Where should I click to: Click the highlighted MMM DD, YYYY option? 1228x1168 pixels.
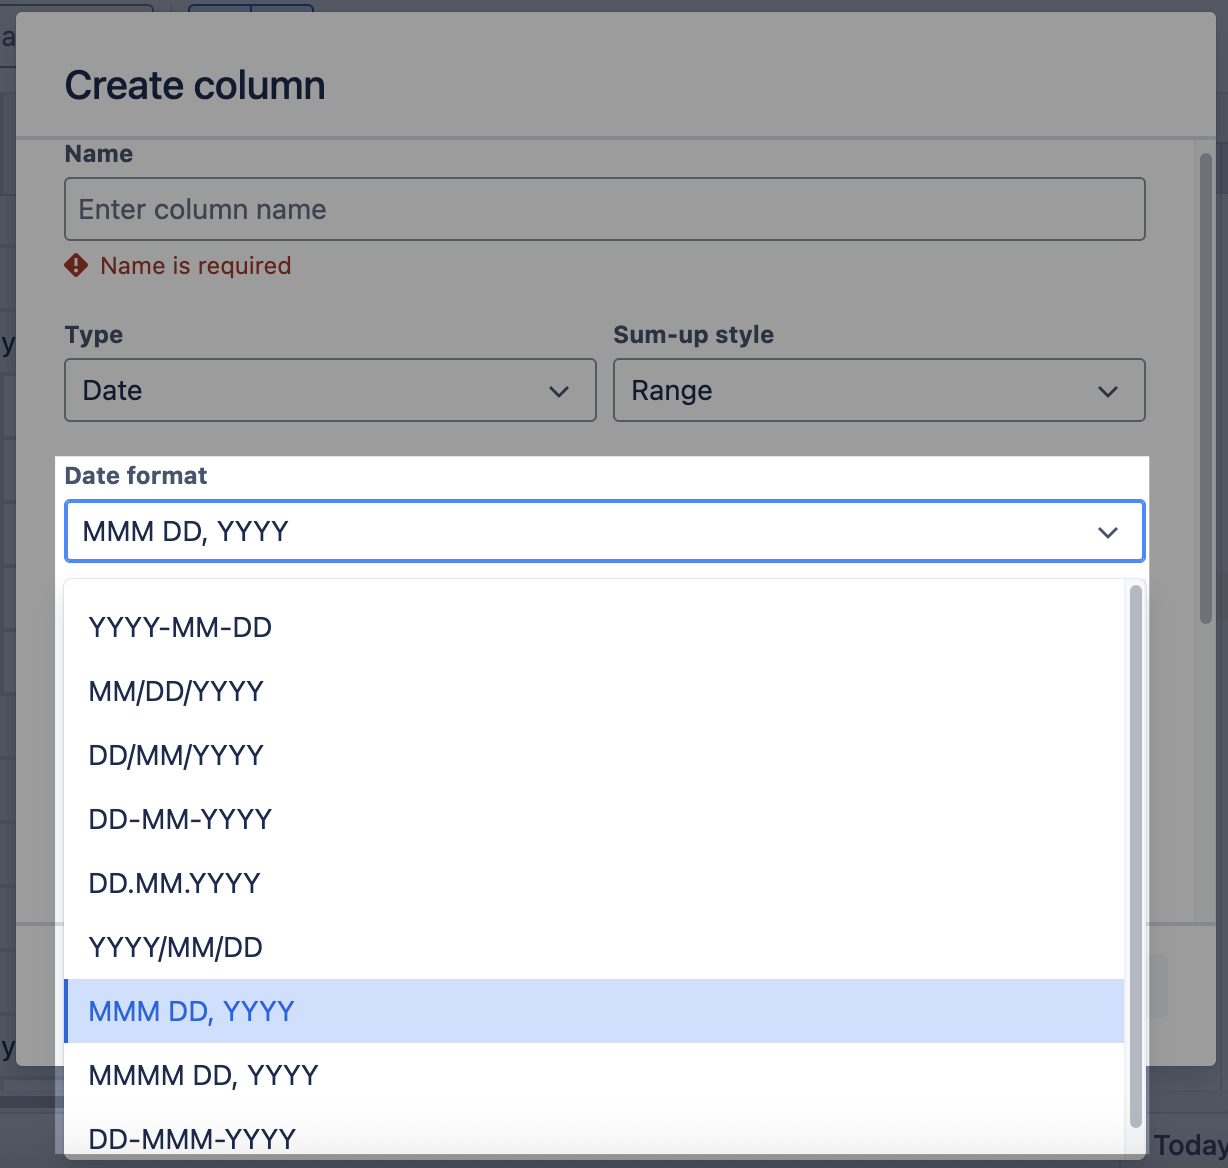coord(192,1011)
